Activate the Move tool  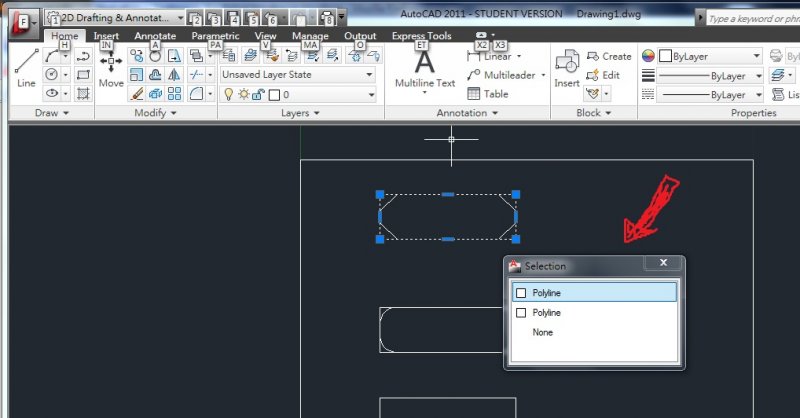[111, 68]
